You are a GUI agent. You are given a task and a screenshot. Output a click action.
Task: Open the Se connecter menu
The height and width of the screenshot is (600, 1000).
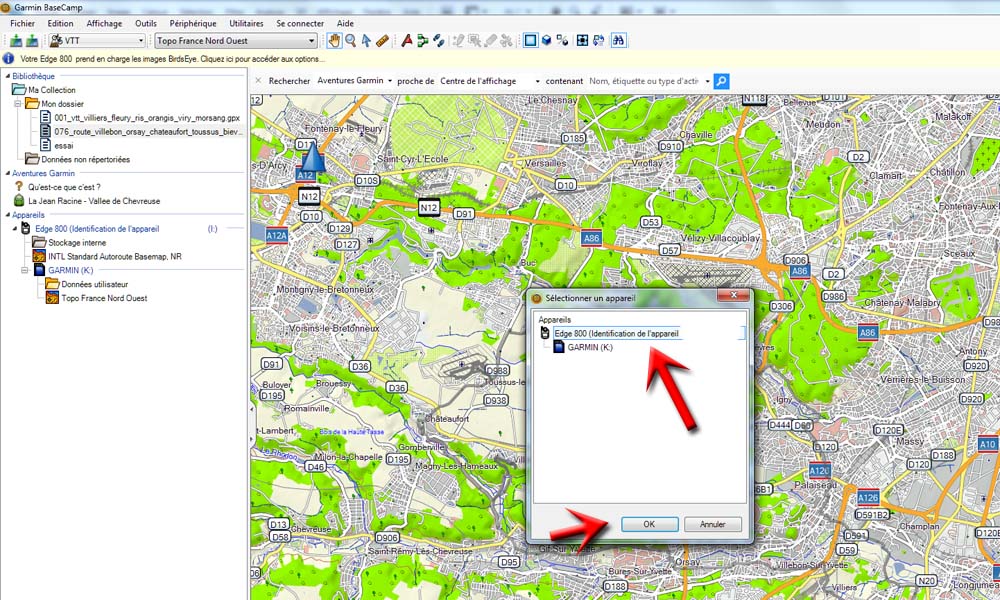[x=300, y=23]
